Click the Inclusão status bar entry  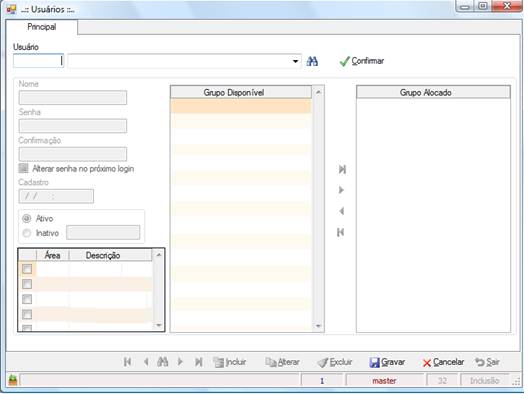click(x=485, y=381)
